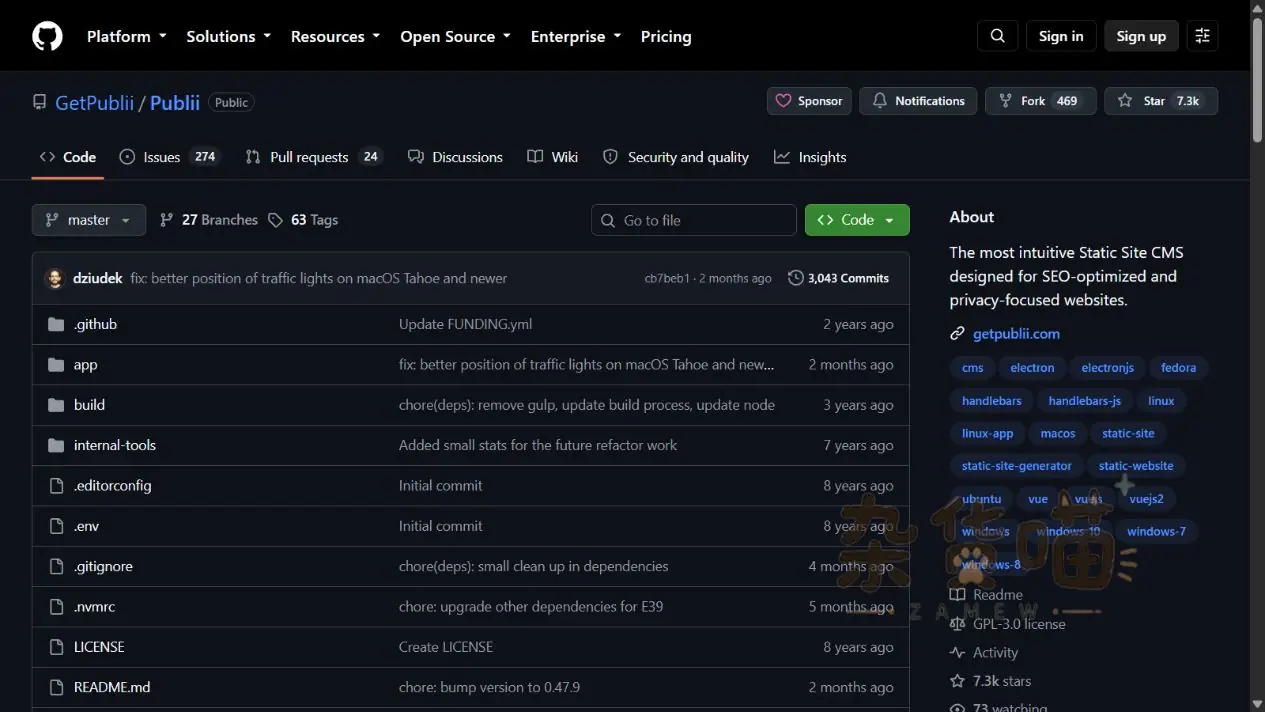Screen dimensions: 1265x712
Task: Click 'Update FUNDING.yml' commit message
Action: (x=465, y=324)
